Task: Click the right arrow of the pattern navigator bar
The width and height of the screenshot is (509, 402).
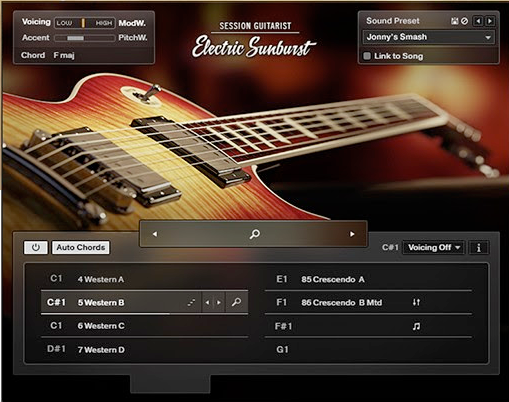Action: [x=352, y=234]
